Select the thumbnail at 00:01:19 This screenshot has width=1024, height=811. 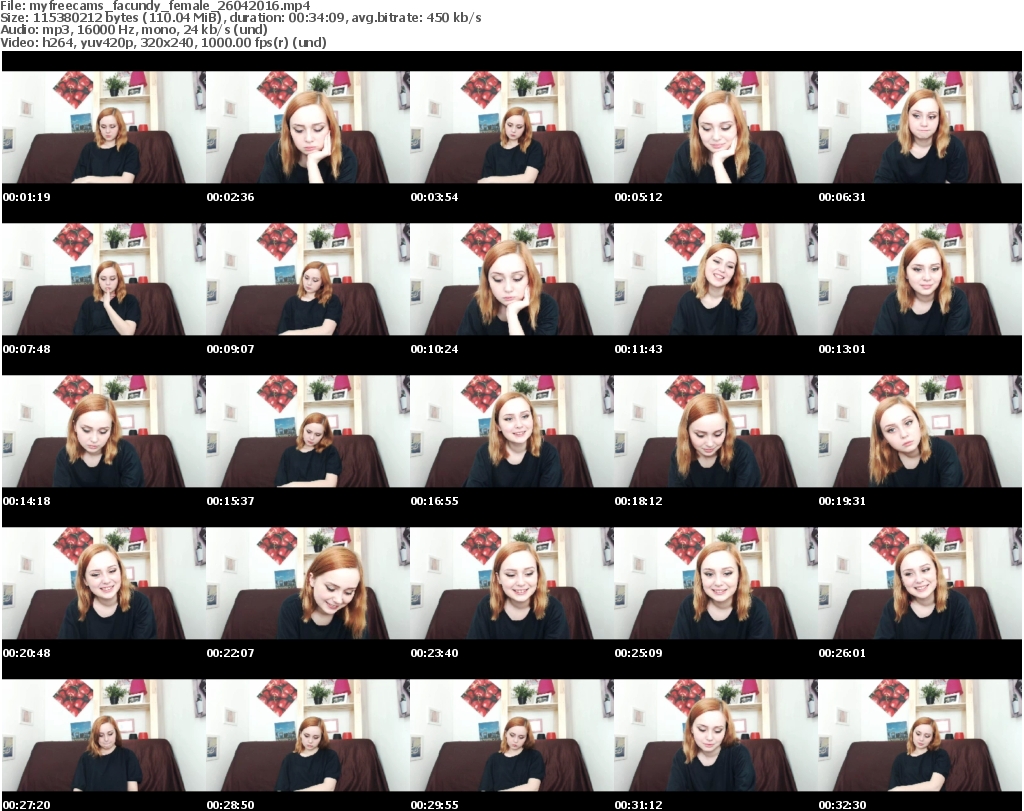[x=104, y=127]
